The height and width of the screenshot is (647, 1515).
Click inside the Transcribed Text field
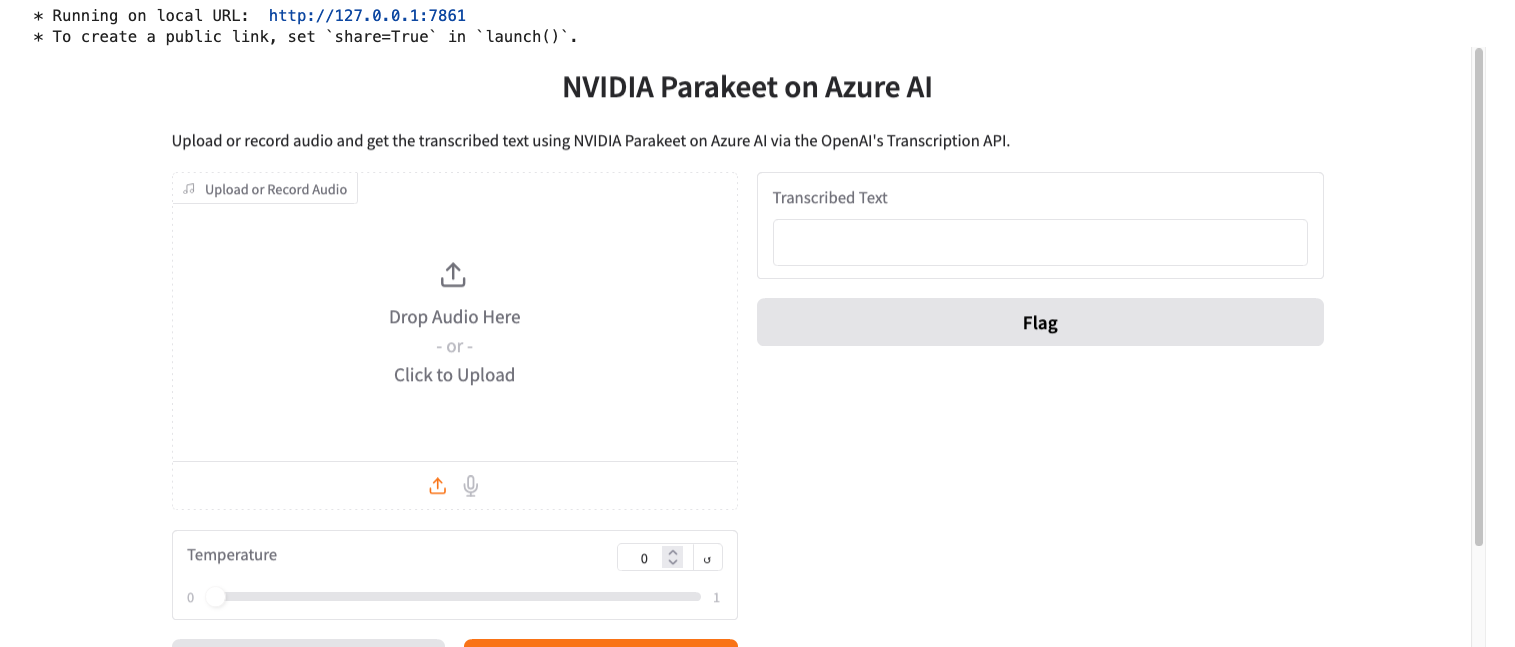pyautogui.click(x=1040, y=242)
